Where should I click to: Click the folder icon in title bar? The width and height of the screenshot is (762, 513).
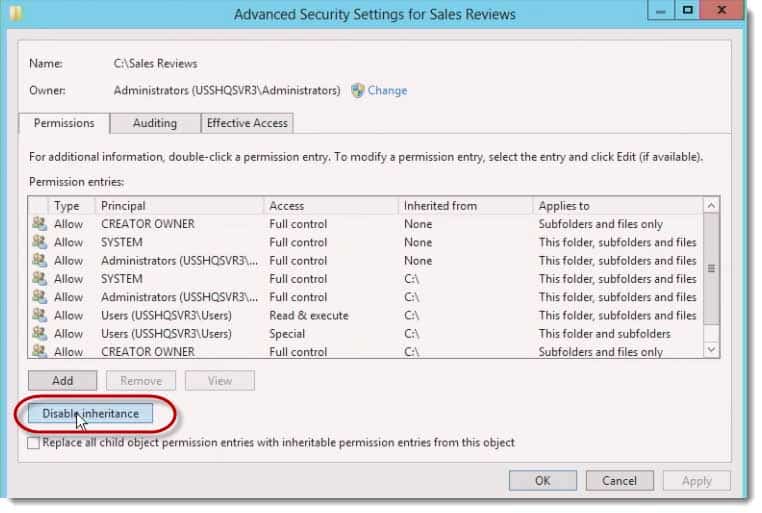click(16, 12)
